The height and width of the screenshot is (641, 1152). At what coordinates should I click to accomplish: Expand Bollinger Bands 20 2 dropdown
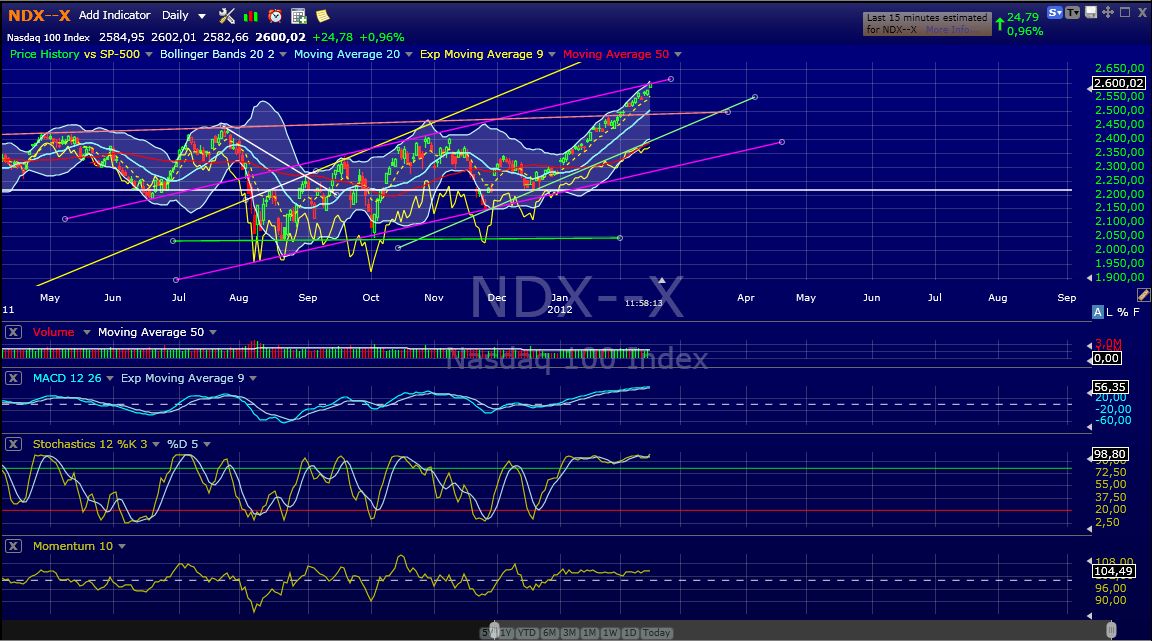[283, 54]
